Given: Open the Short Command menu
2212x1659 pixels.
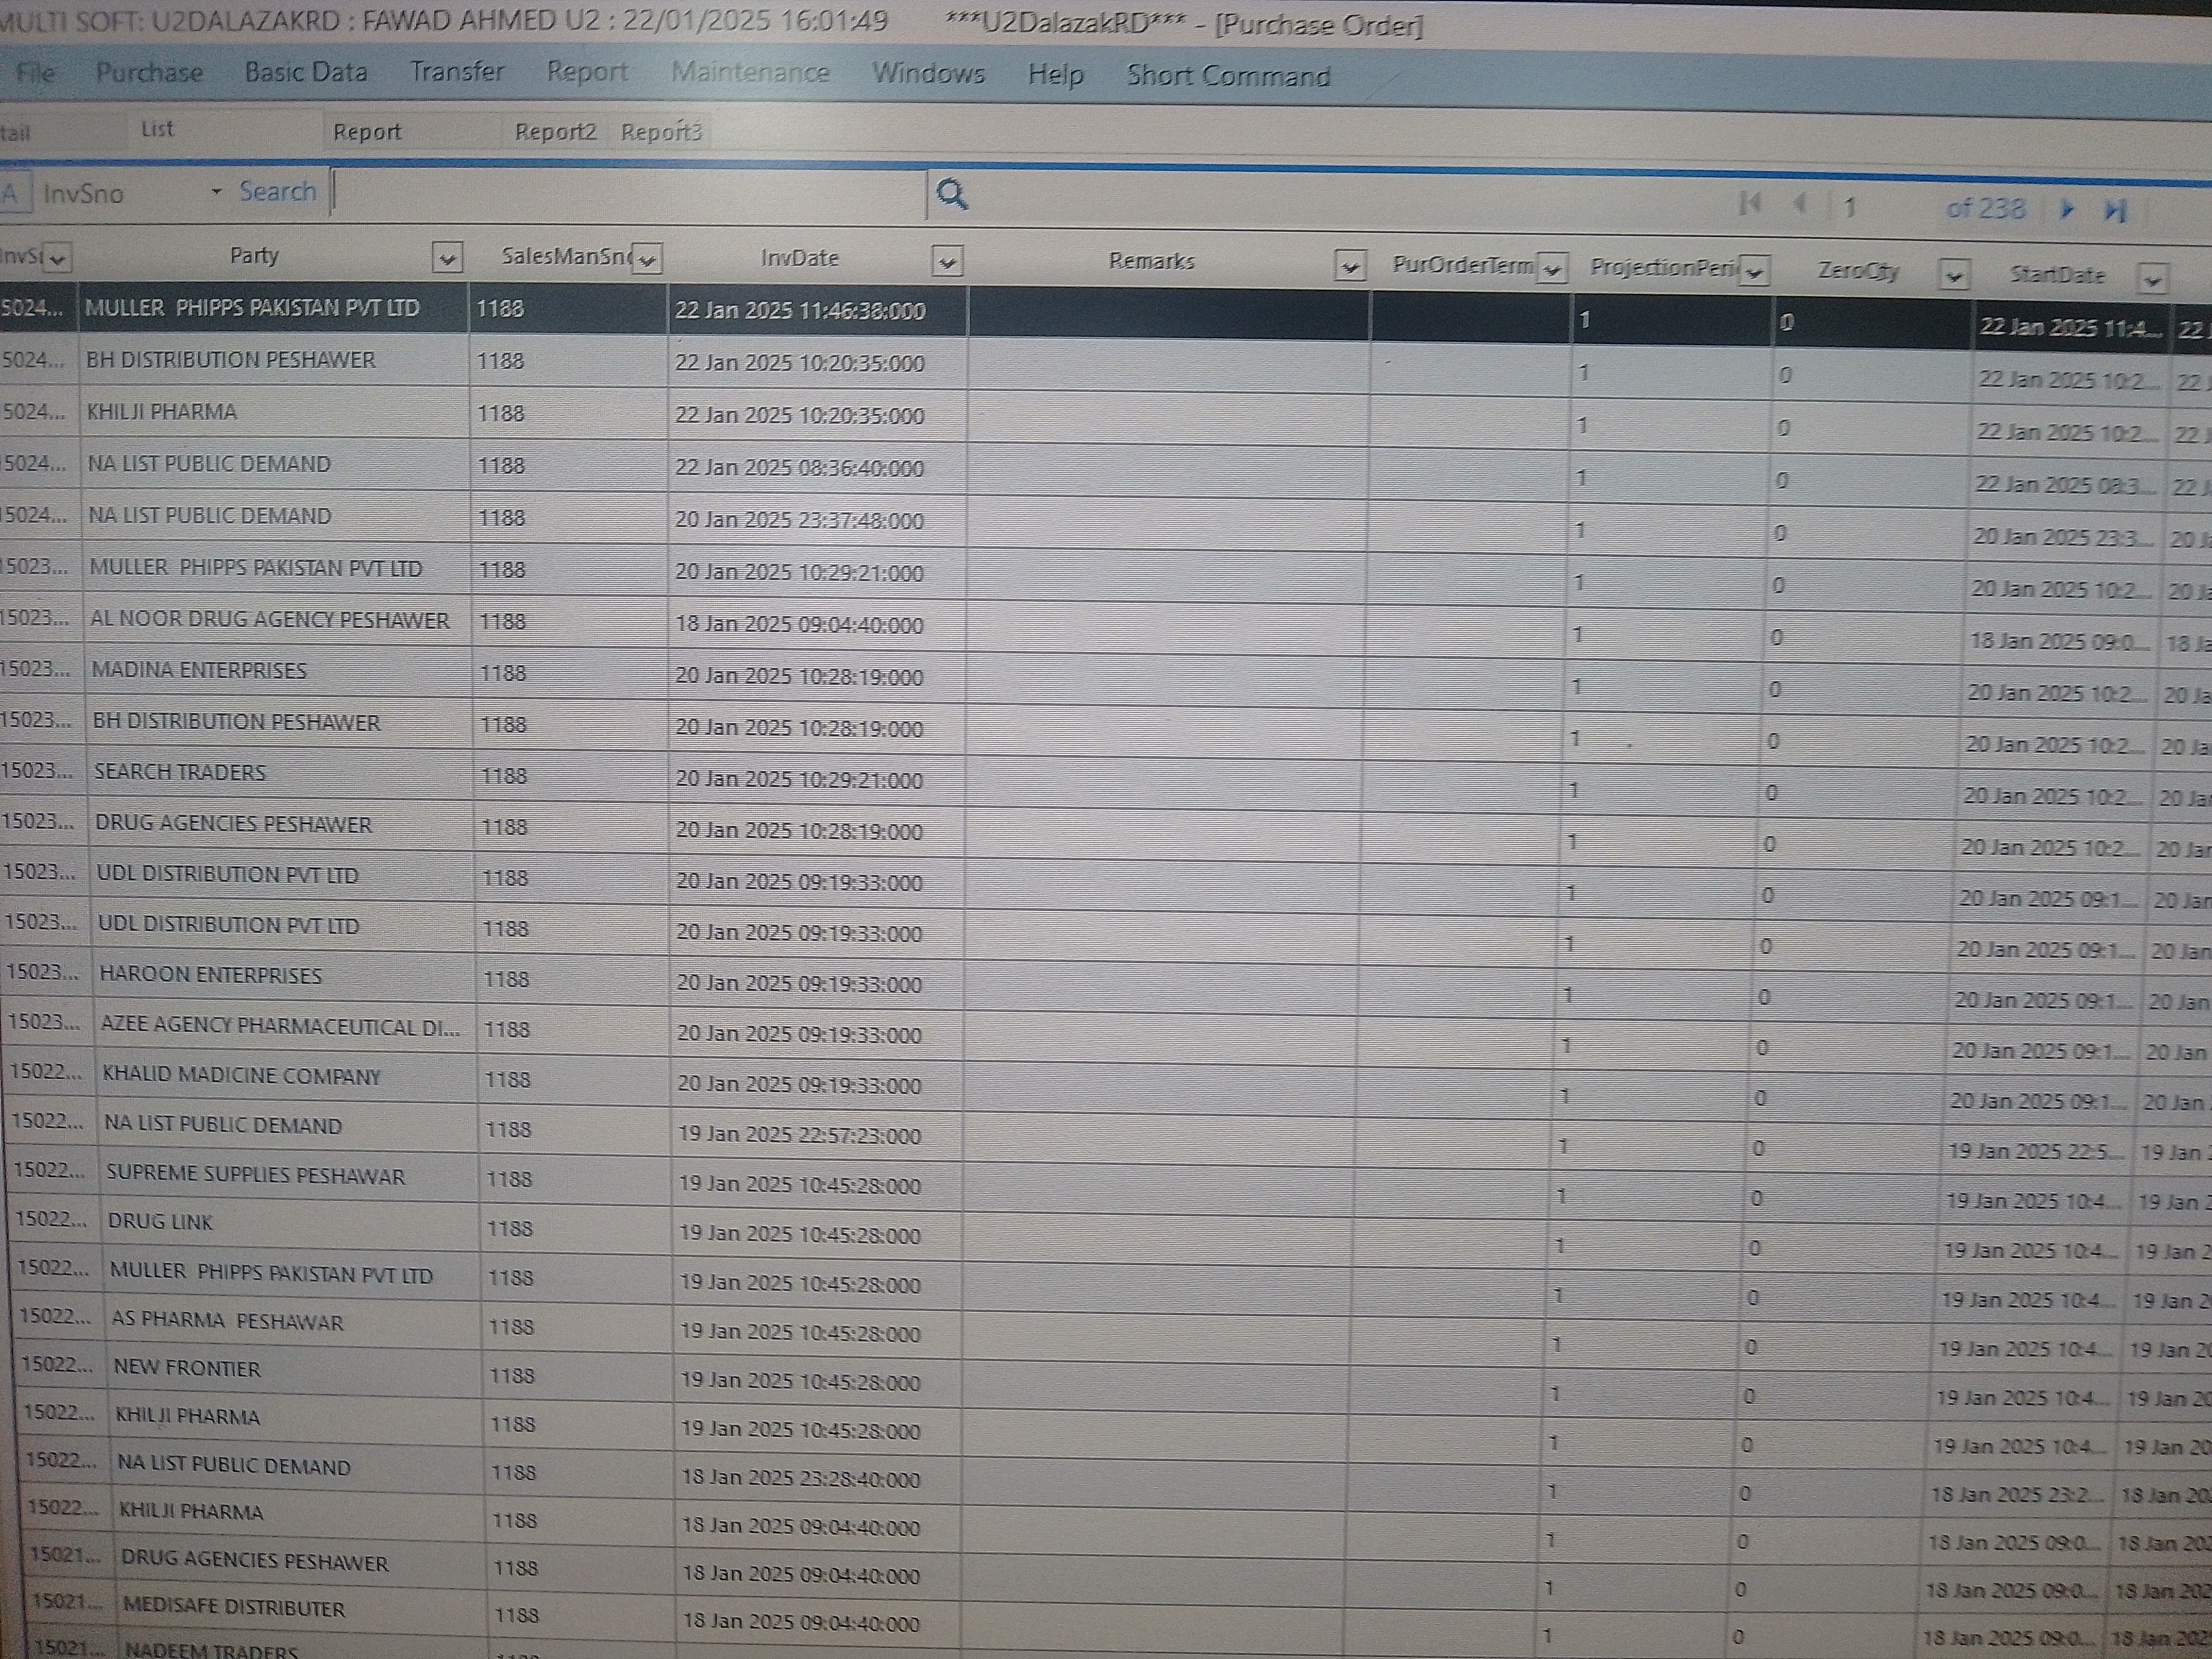Looking at the screenshot, I should pos(1228,76).
